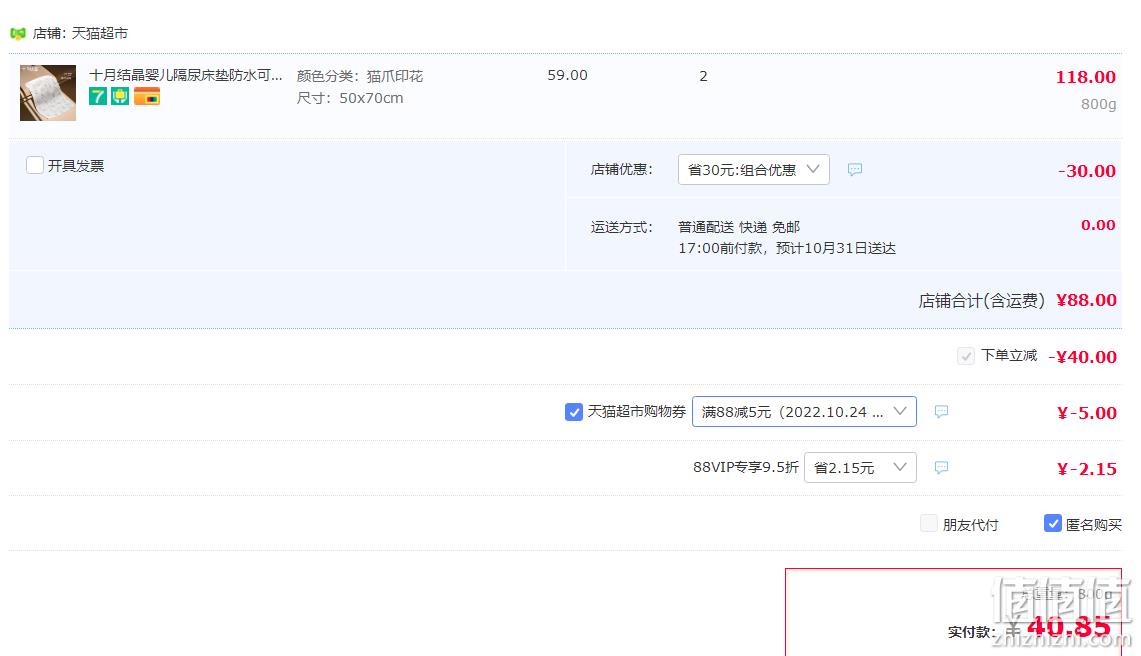
Task: Click the comment icon beside the shopping coupon
Action: (941, 412)
